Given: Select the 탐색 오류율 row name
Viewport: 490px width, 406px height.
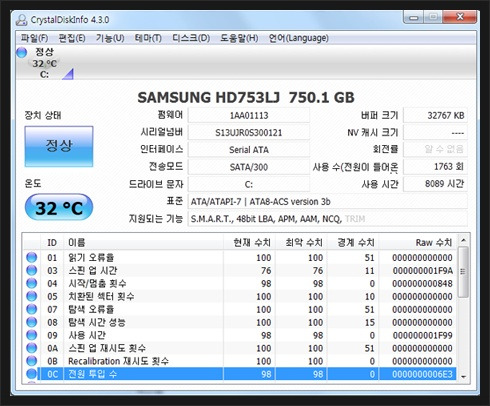Looking at the screenshot, I should (x=91, y=309).
